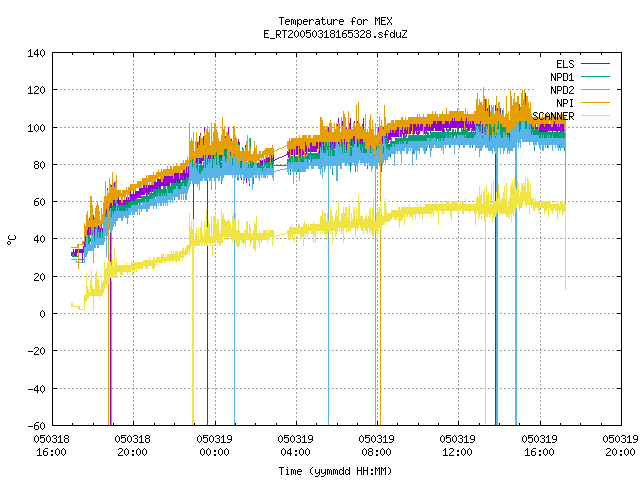Screen dimensions: 640x480
Task: Click the x-axis label 050318 20:00
Action: click(132, 446)
